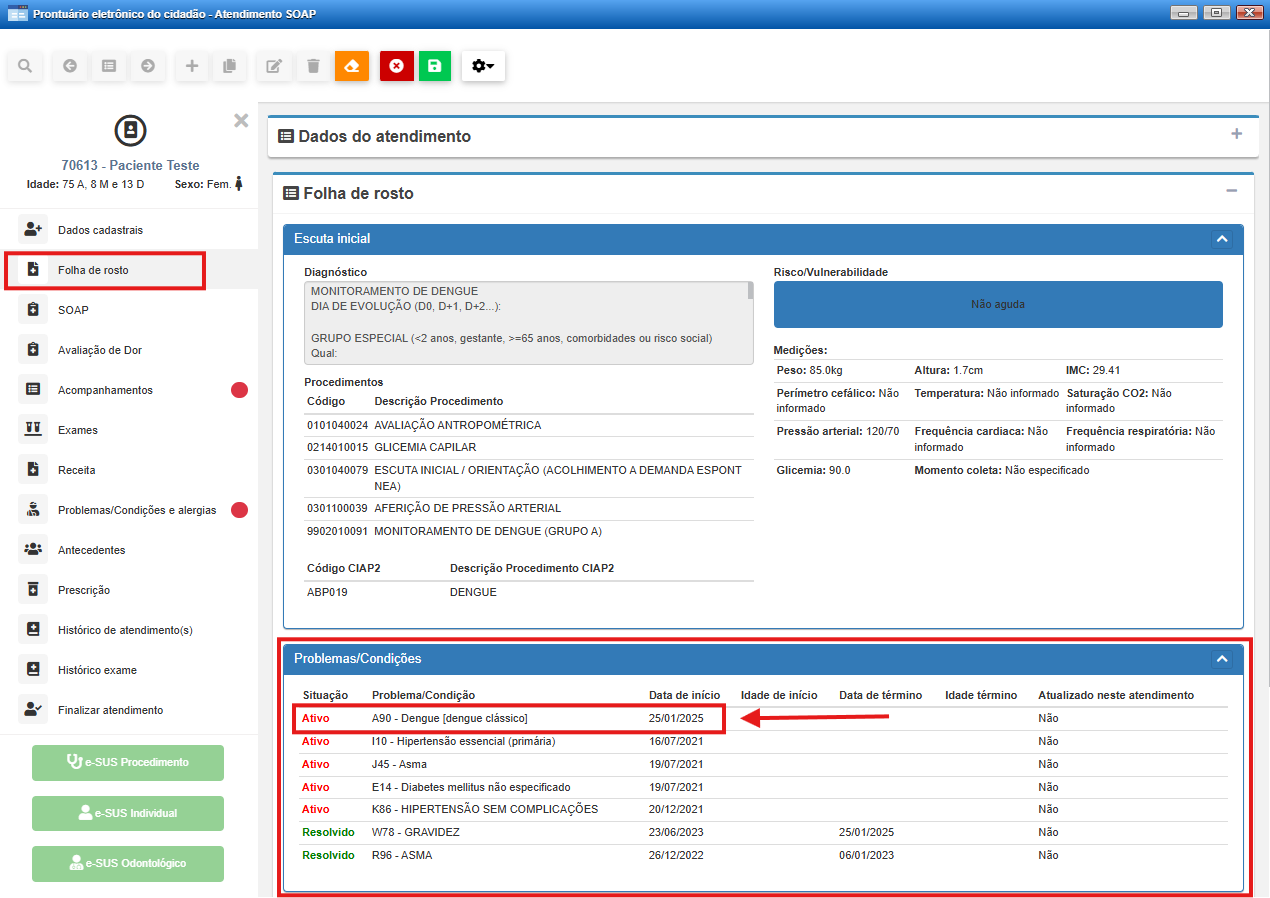The width and height of the screenshot is (1270, 898).
Task: Click the e-SUS Odontológico button
Action: click(x=128, y=863)
